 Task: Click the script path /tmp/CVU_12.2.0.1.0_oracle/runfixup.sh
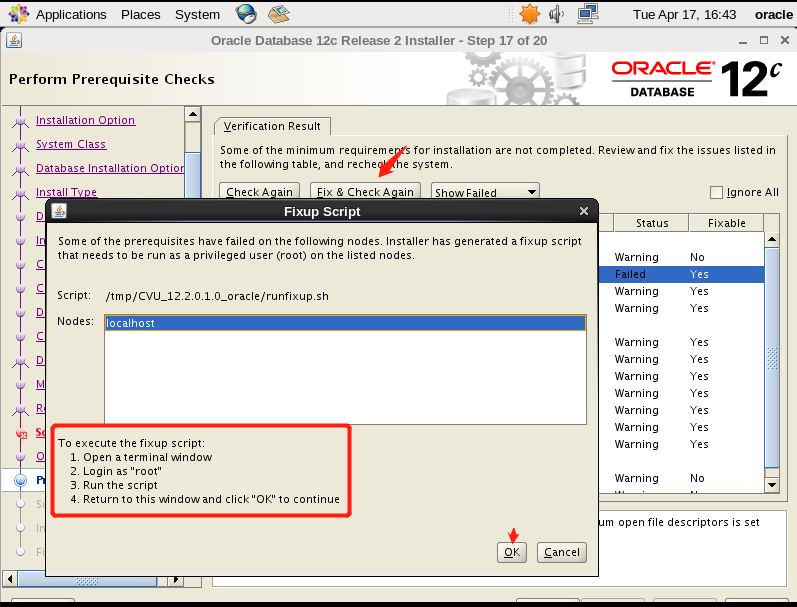click(217, 296)
